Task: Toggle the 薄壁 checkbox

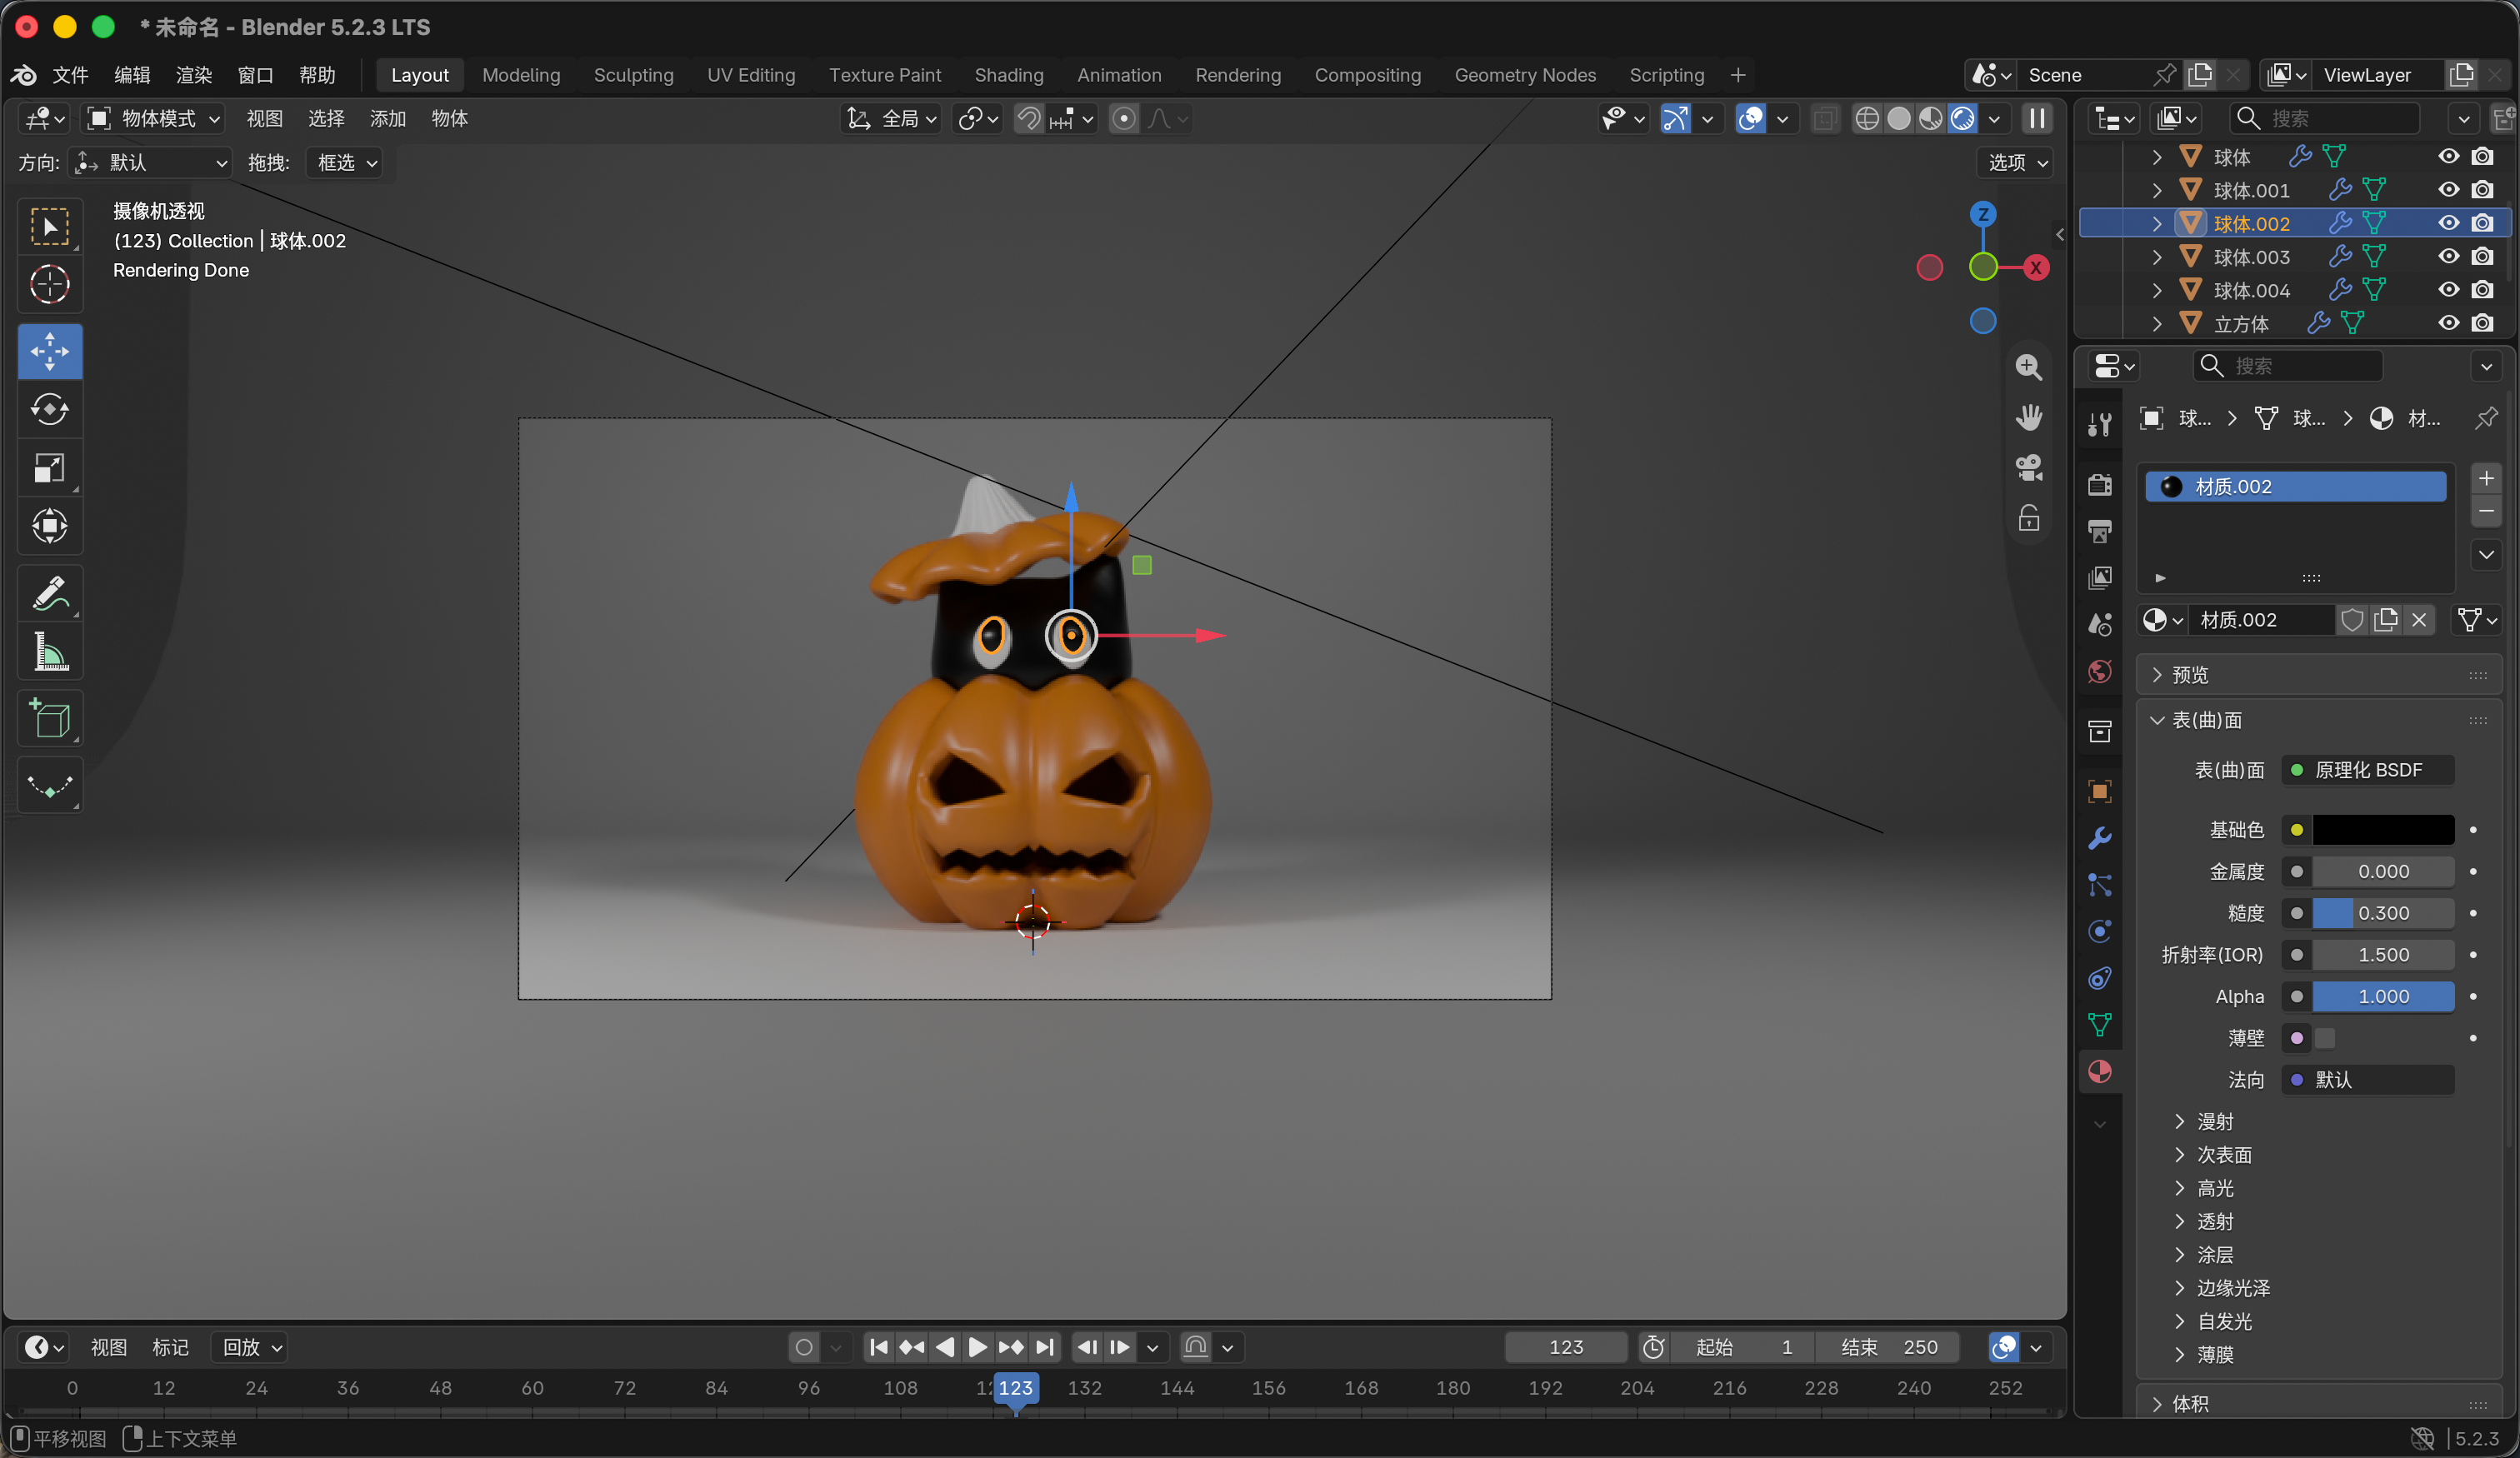Action: click(x=2325, y=1038)
